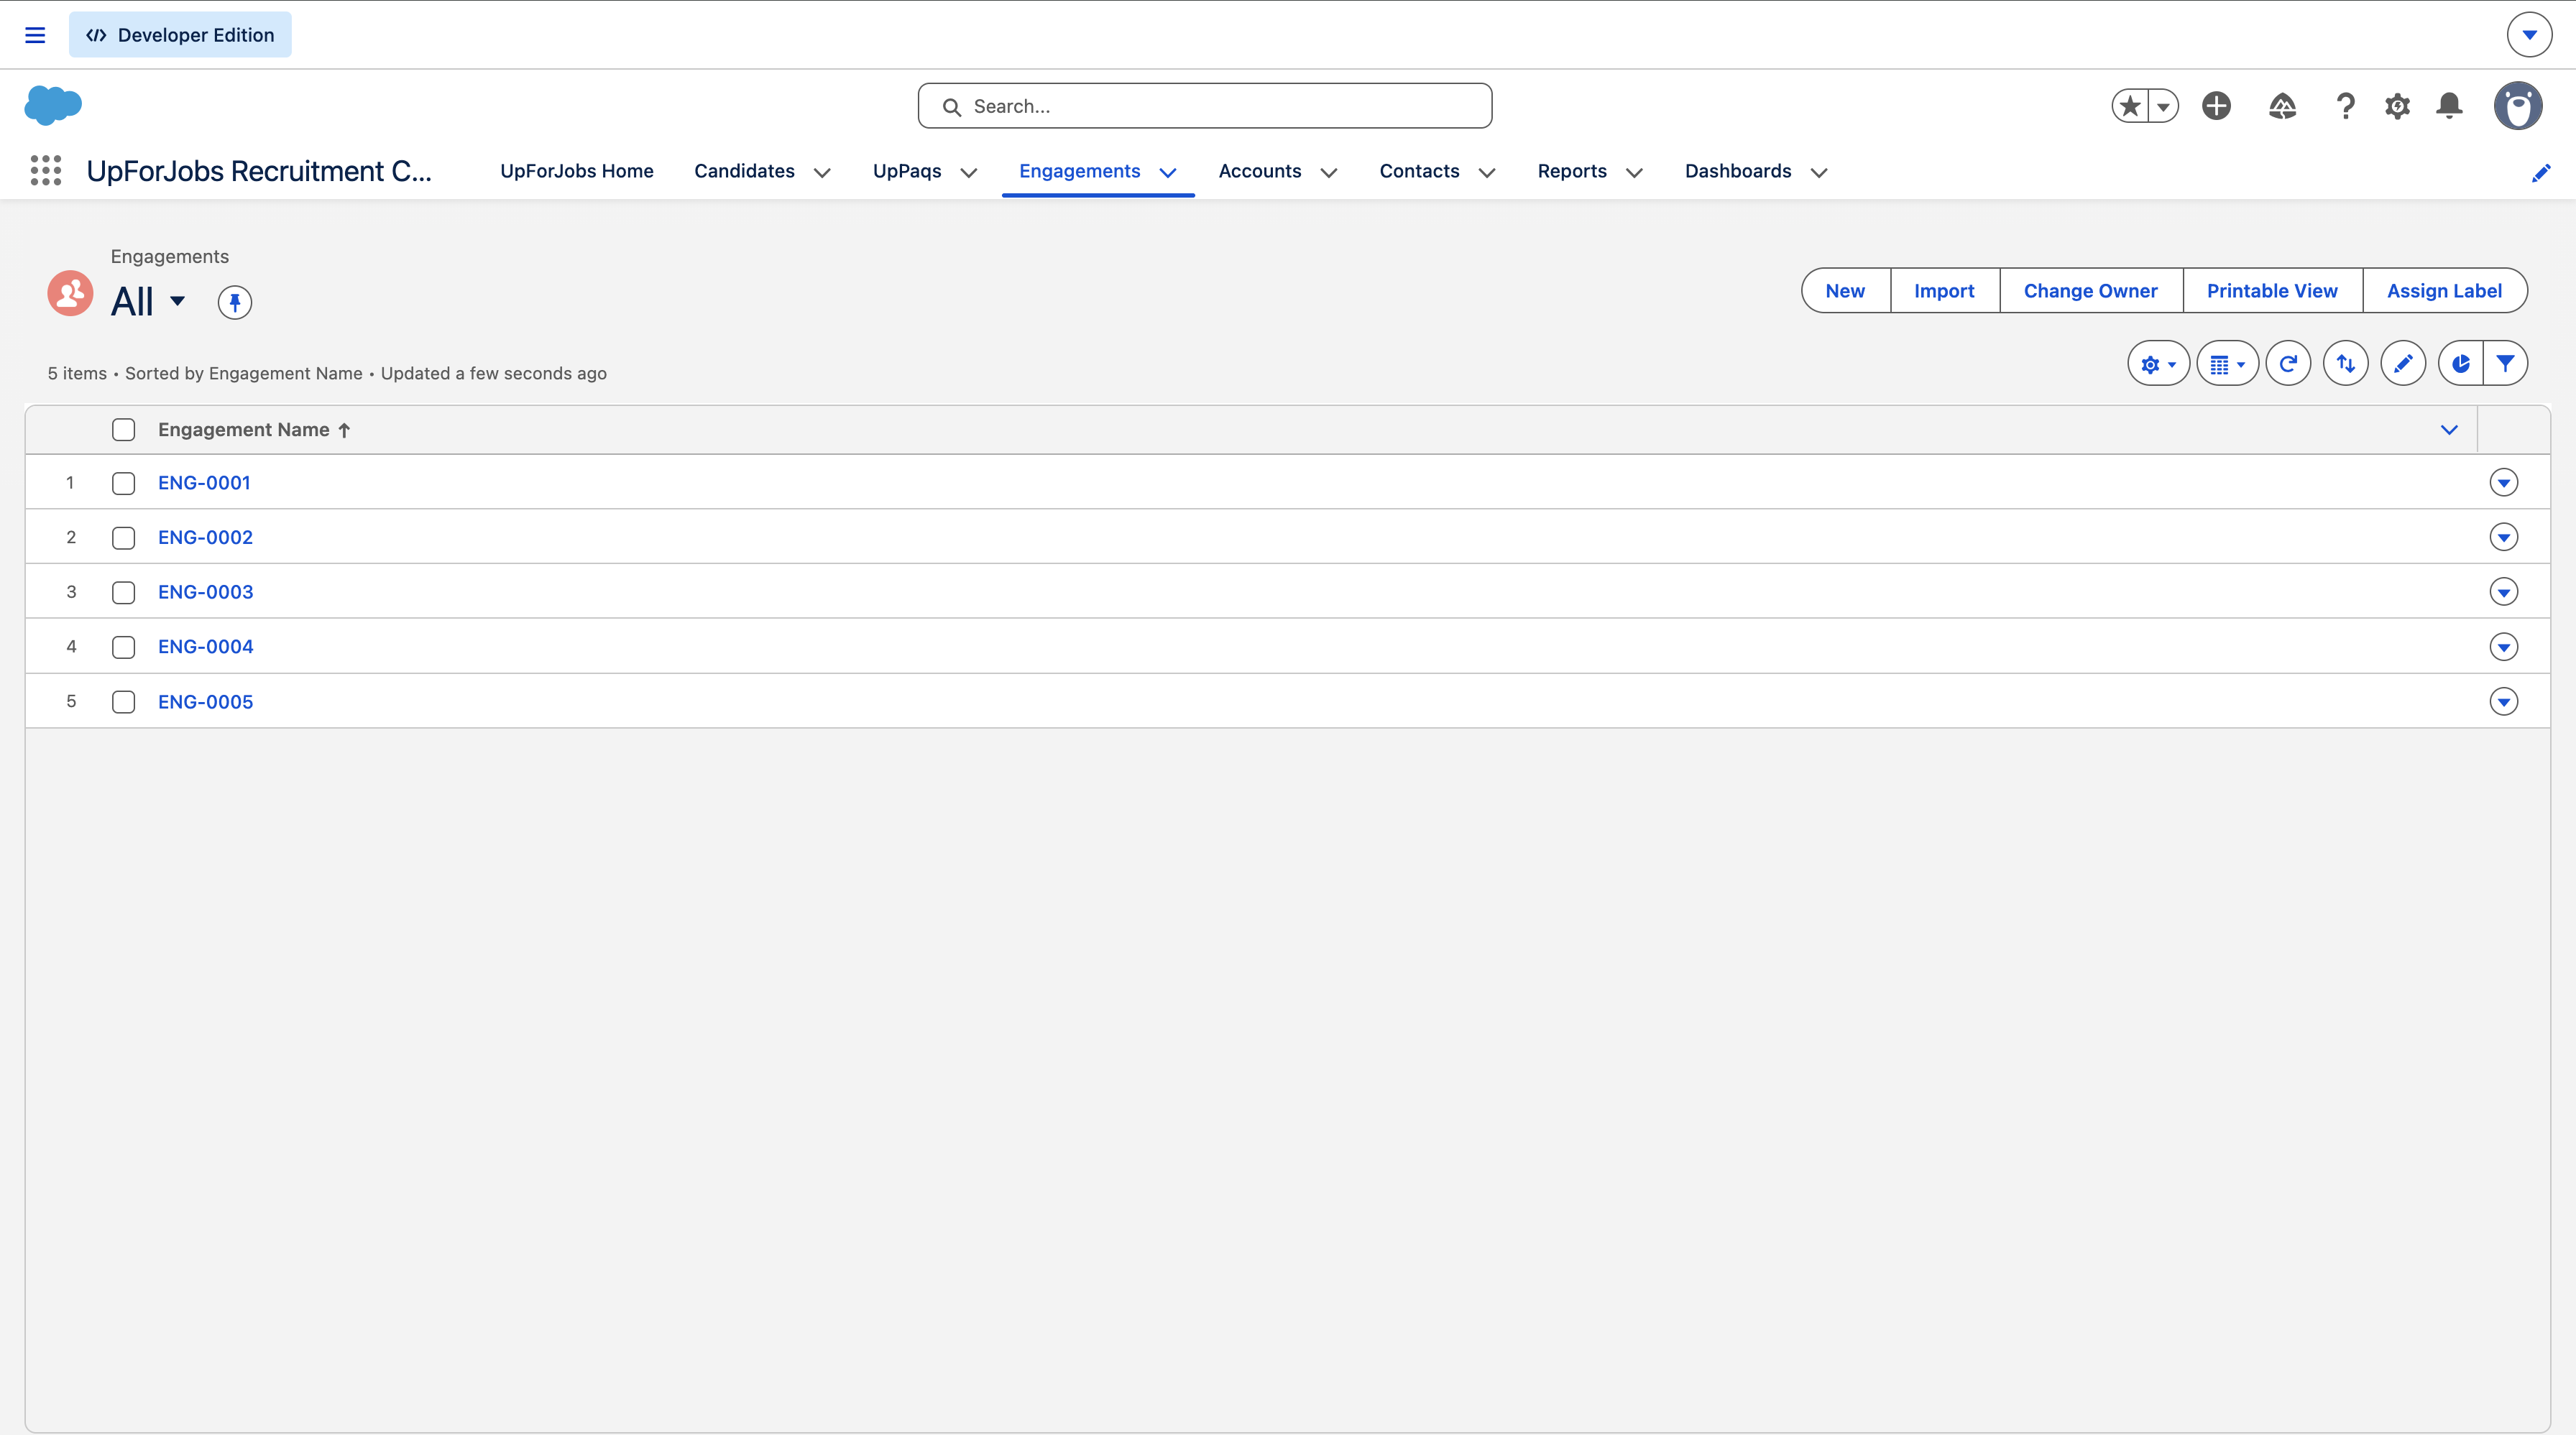Click the Developer Edition badge
Image resolution: width=2576 pixels, height=1435 pixels.
180,35
